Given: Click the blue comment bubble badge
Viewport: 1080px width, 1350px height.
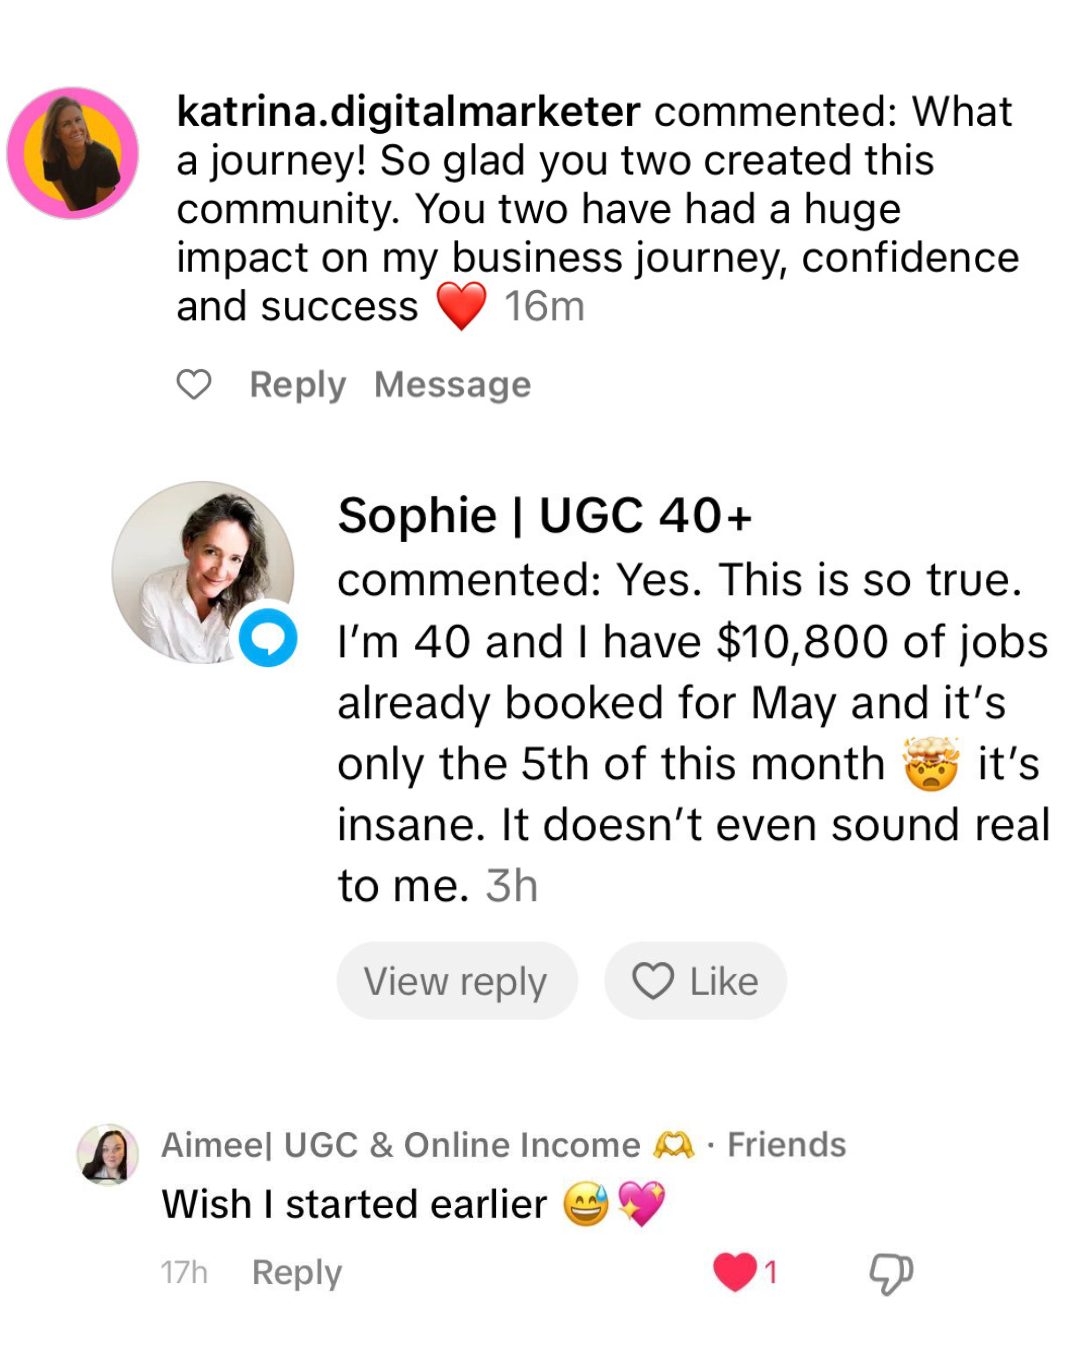Looking at the screenshot, I should pos(268,637).
